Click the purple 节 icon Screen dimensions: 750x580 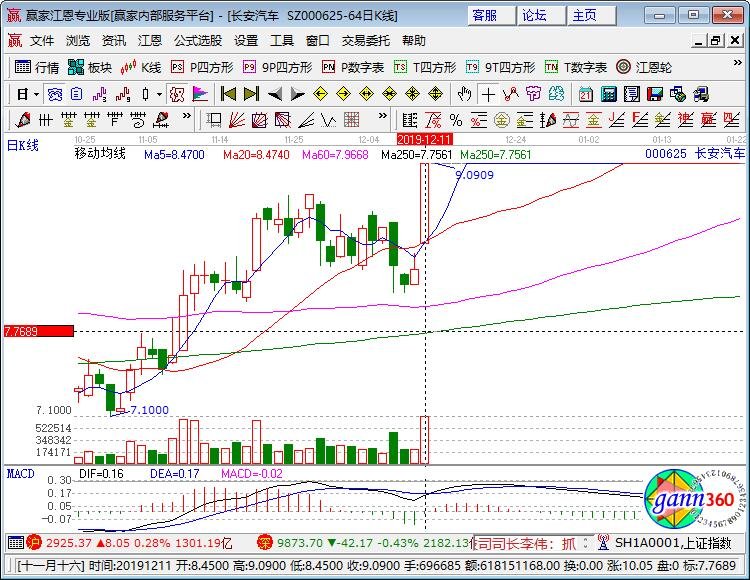(x=533, y=94)
